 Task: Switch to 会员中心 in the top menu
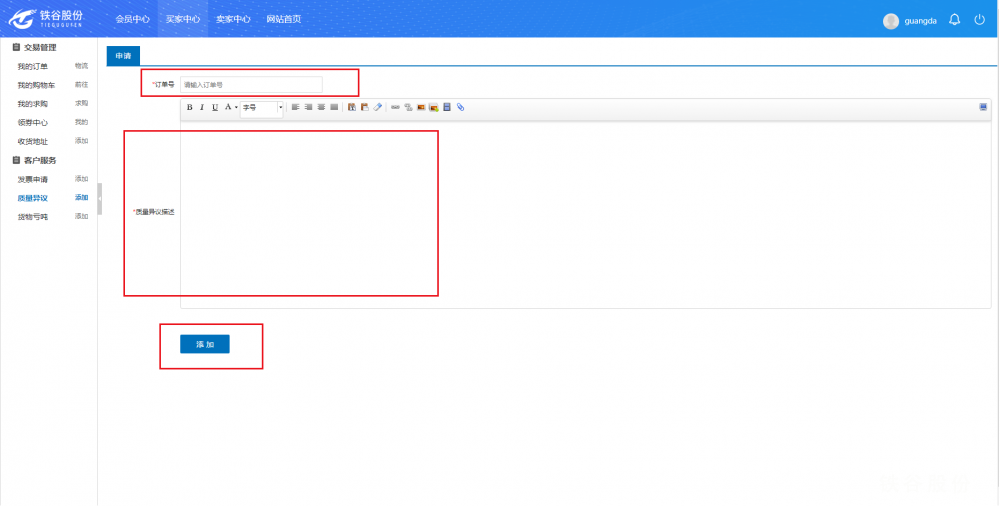coord(132,19)
